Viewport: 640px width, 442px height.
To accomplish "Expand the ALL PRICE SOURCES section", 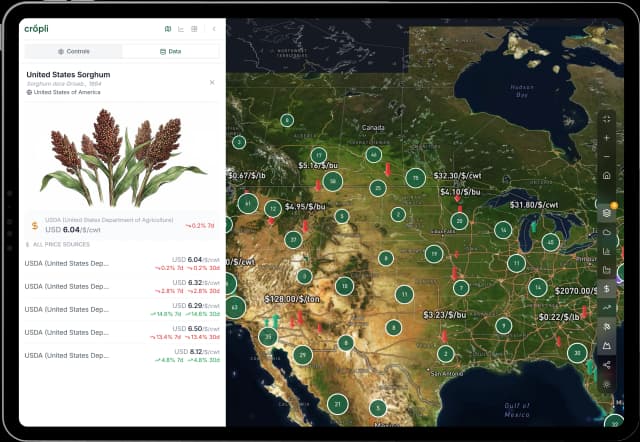I will [58, 244].
